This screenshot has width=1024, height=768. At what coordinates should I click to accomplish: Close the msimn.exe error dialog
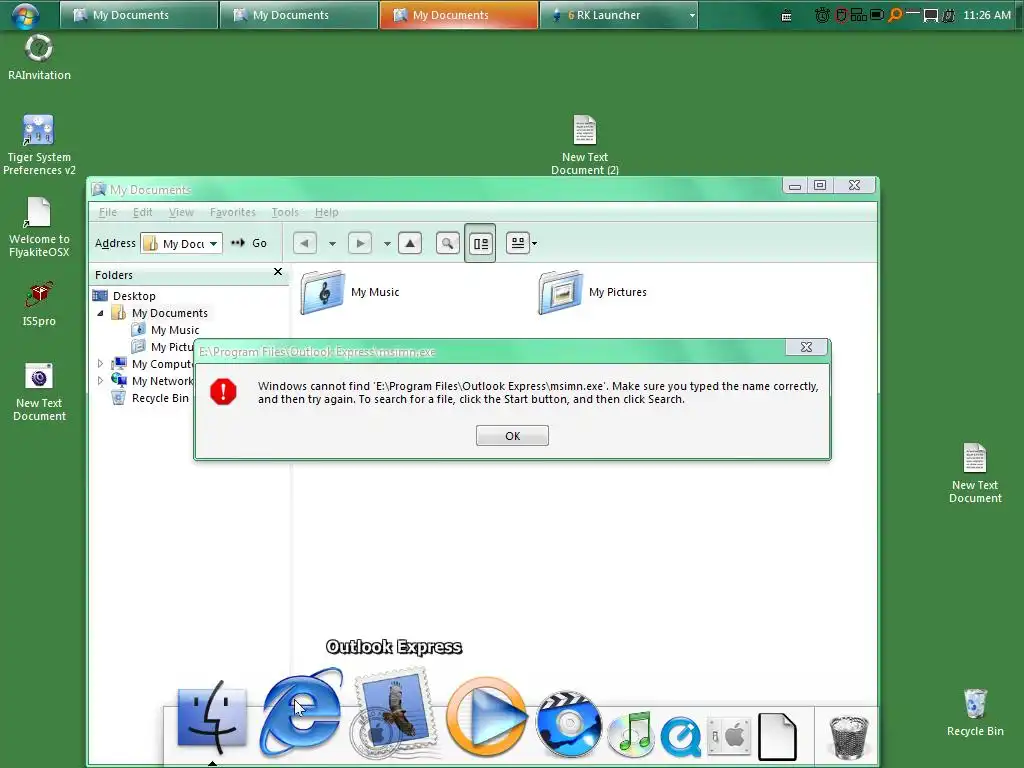pyautogui.click(x=807, y=347)
